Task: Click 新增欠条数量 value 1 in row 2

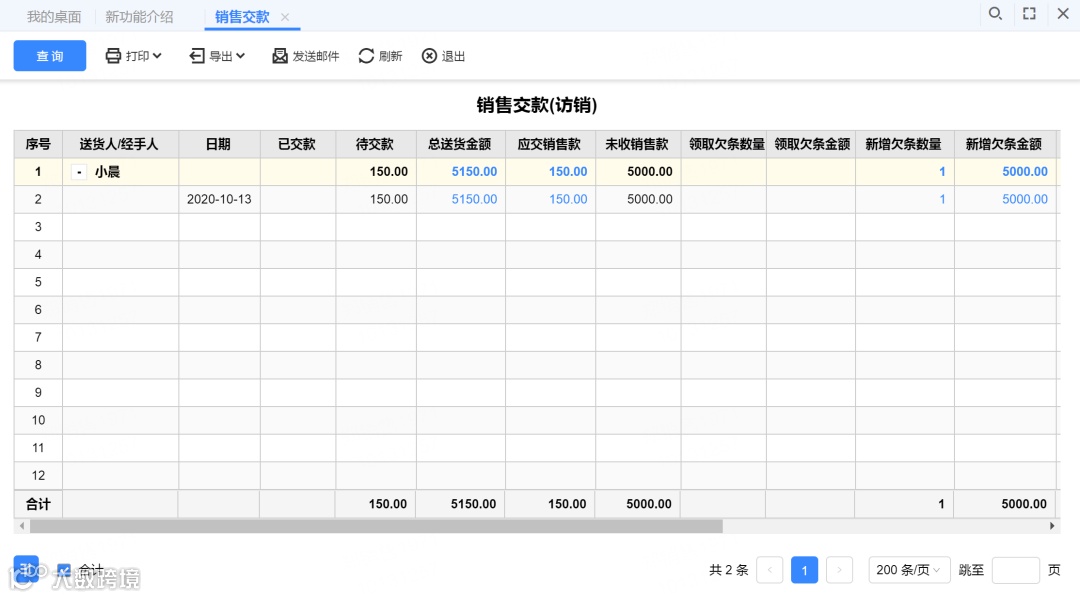Action: click(x=942, y=199)
